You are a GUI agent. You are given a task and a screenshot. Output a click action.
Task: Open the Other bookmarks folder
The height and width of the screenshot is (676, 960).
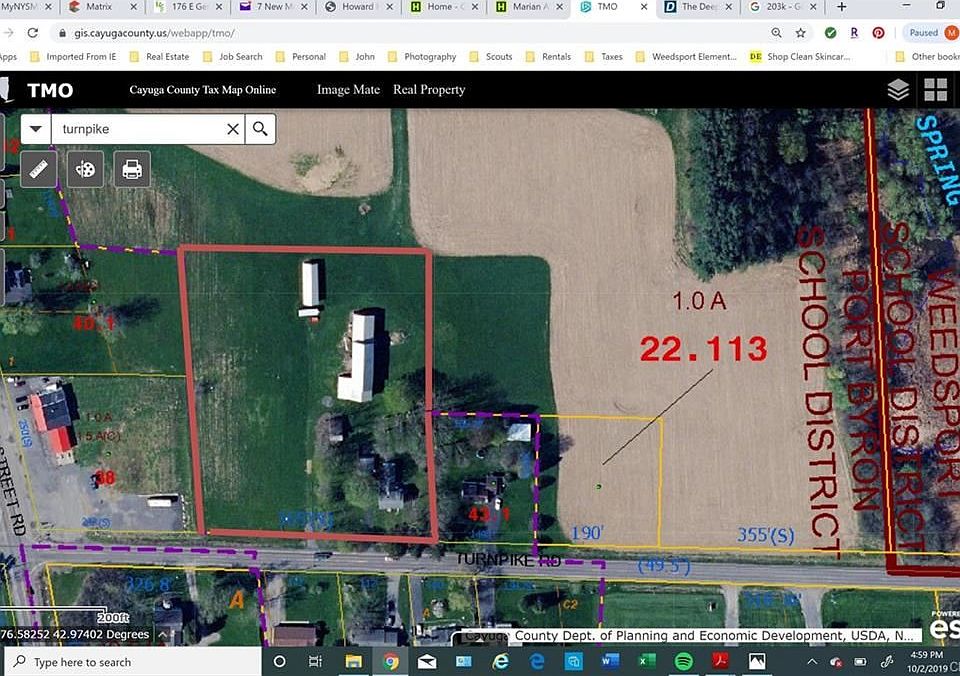coord(928,56)
